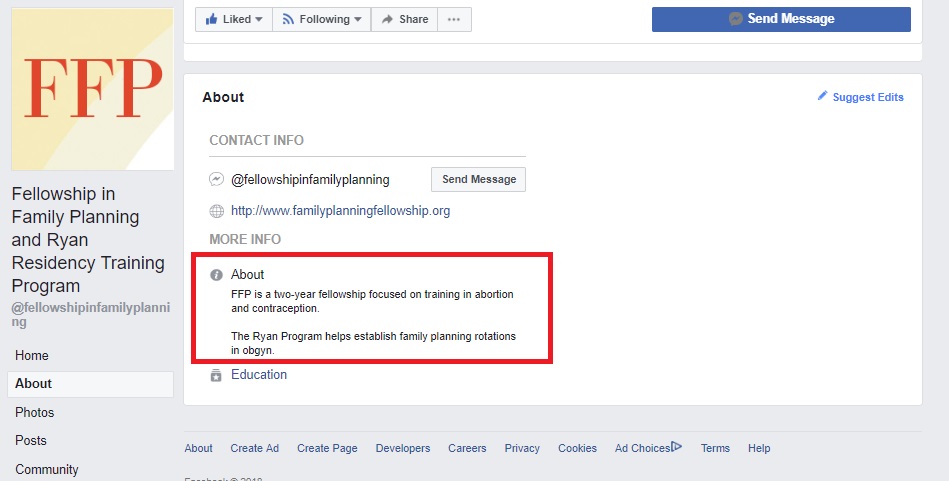Click the 'FFP is a two-year fellowship' description text
949x481 pixels.
[372, 301]
